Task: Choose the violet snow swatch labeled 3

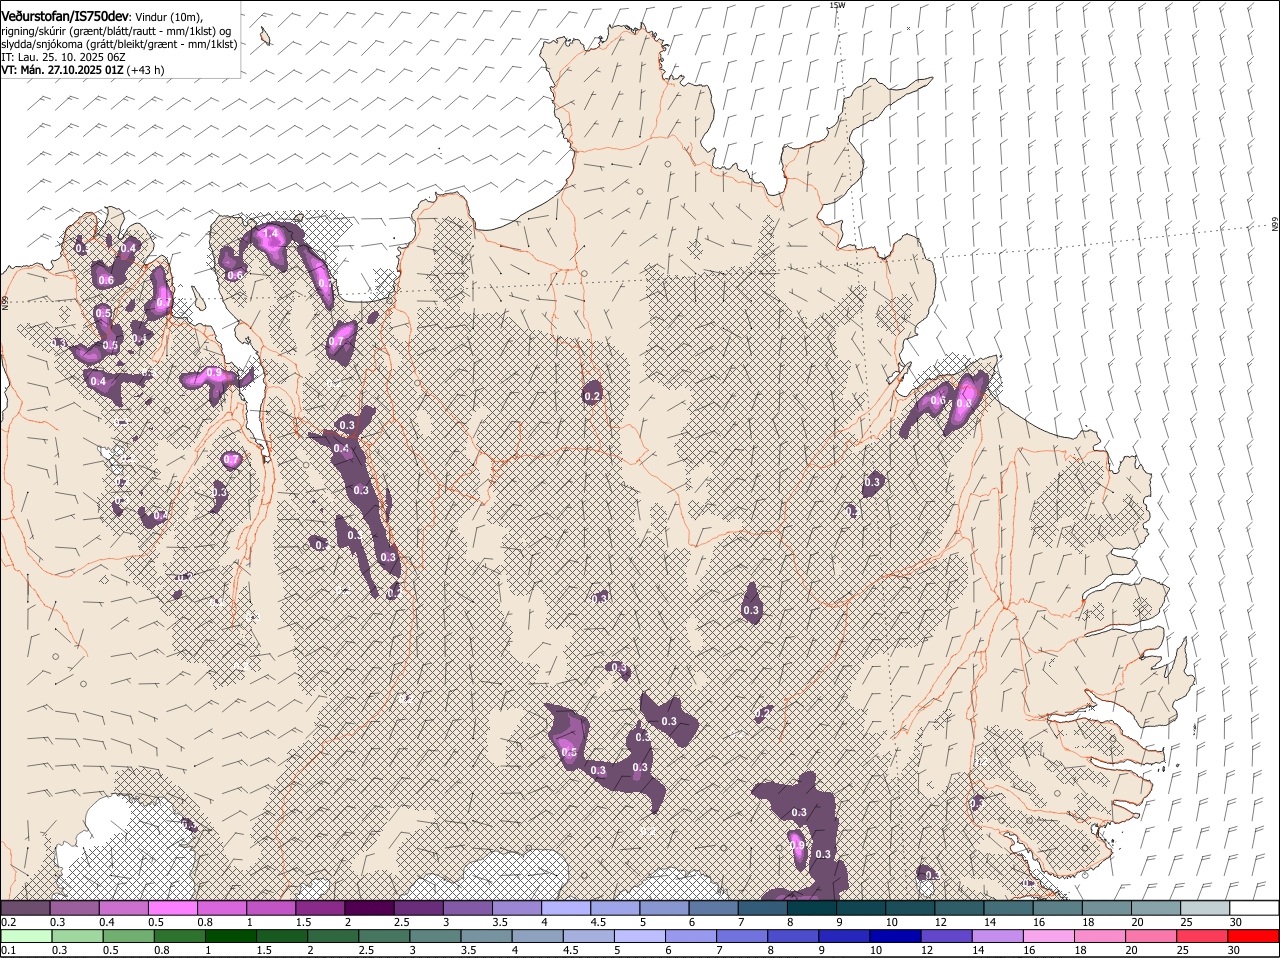Action: pyautogui.click(x=467, y=908)
